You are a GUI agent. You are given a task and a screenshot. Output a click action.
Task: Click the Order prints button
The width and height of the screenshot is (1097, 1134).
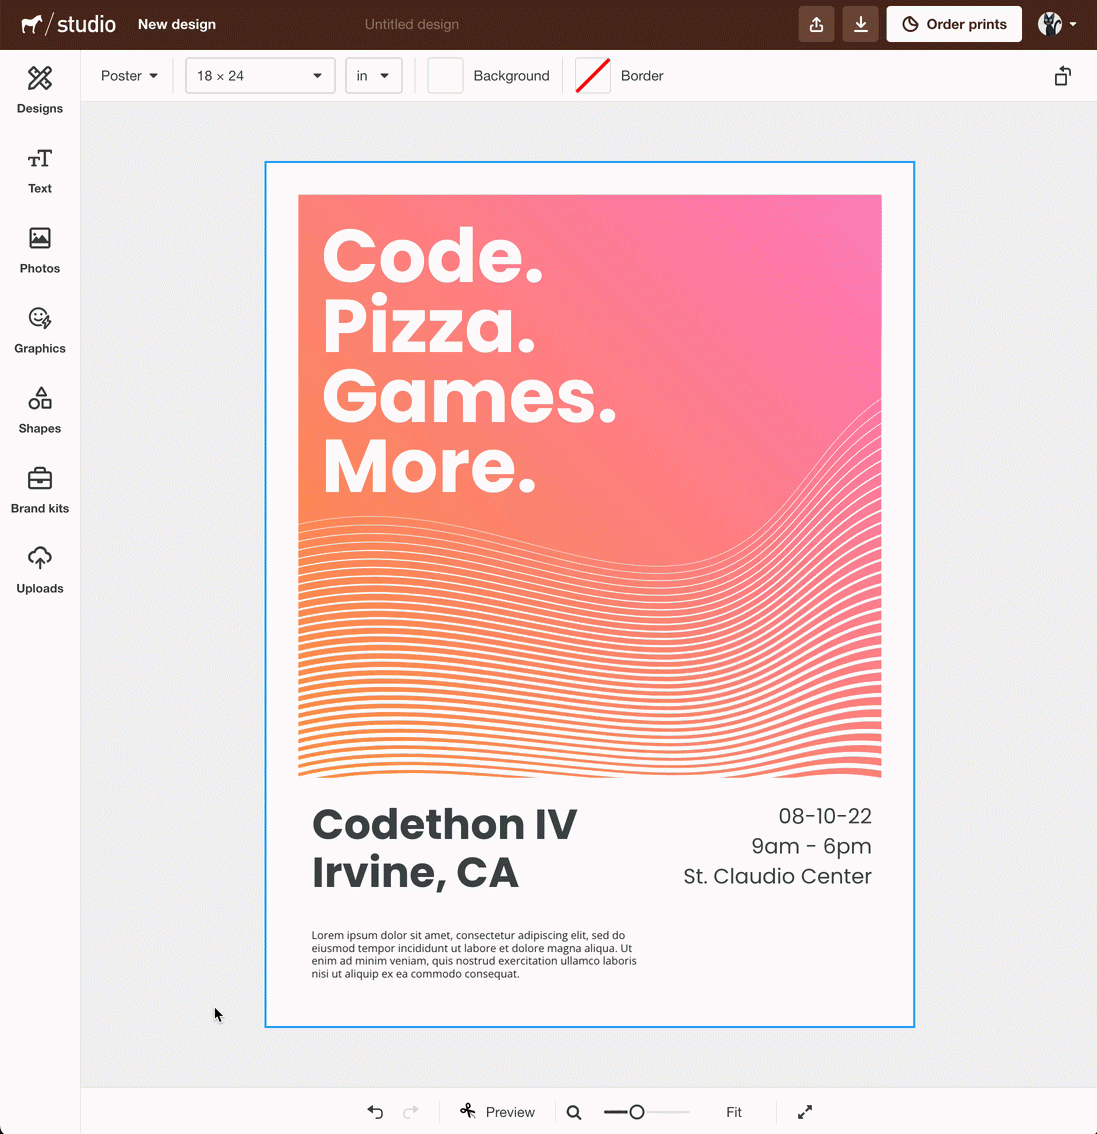[x=953, y=23]
